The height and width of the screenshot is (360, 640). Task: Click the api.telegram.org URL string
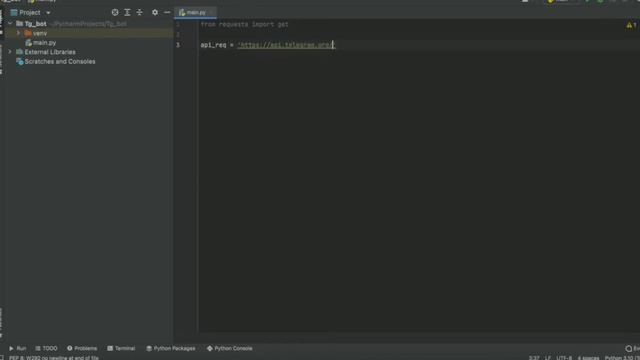pos(286,45)
